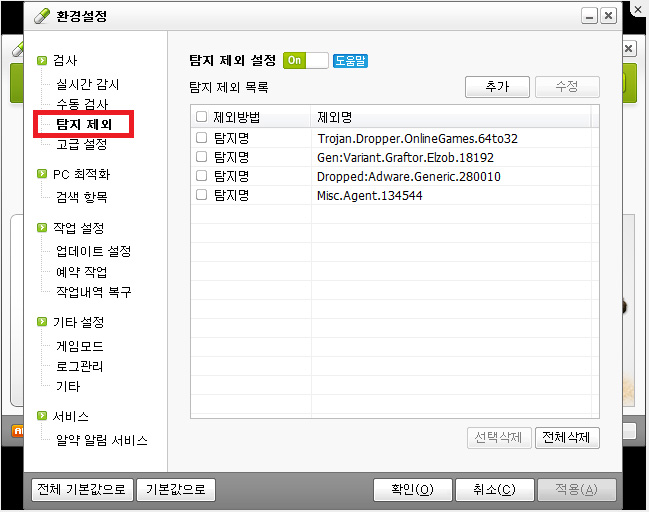The width and height of the screenshot is (649, 512).
Task: Open the 검색 항목 settings page
Action: (x=82, y=197)
